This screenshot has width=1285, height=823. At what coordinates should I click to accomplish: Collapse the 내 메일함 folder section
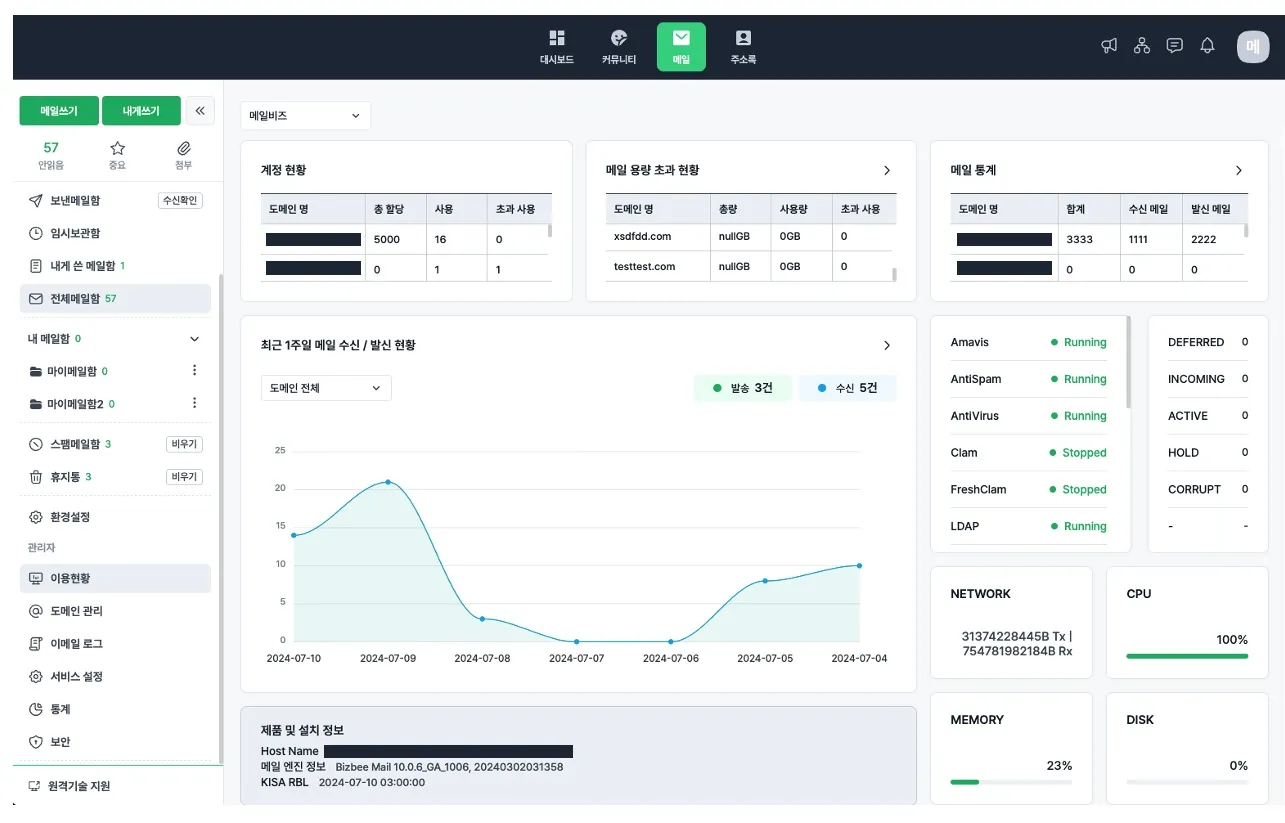pyautogui.click(x=195, y=339)
